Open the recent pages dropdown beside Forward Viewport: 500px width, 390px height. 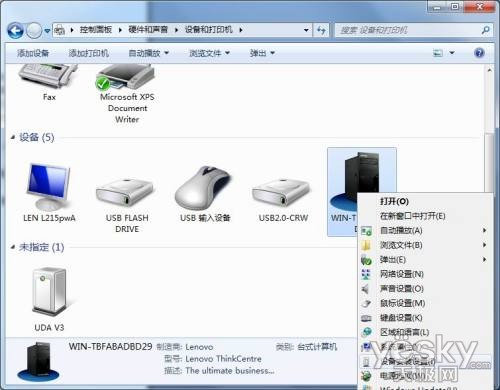[x=47, y=31]
